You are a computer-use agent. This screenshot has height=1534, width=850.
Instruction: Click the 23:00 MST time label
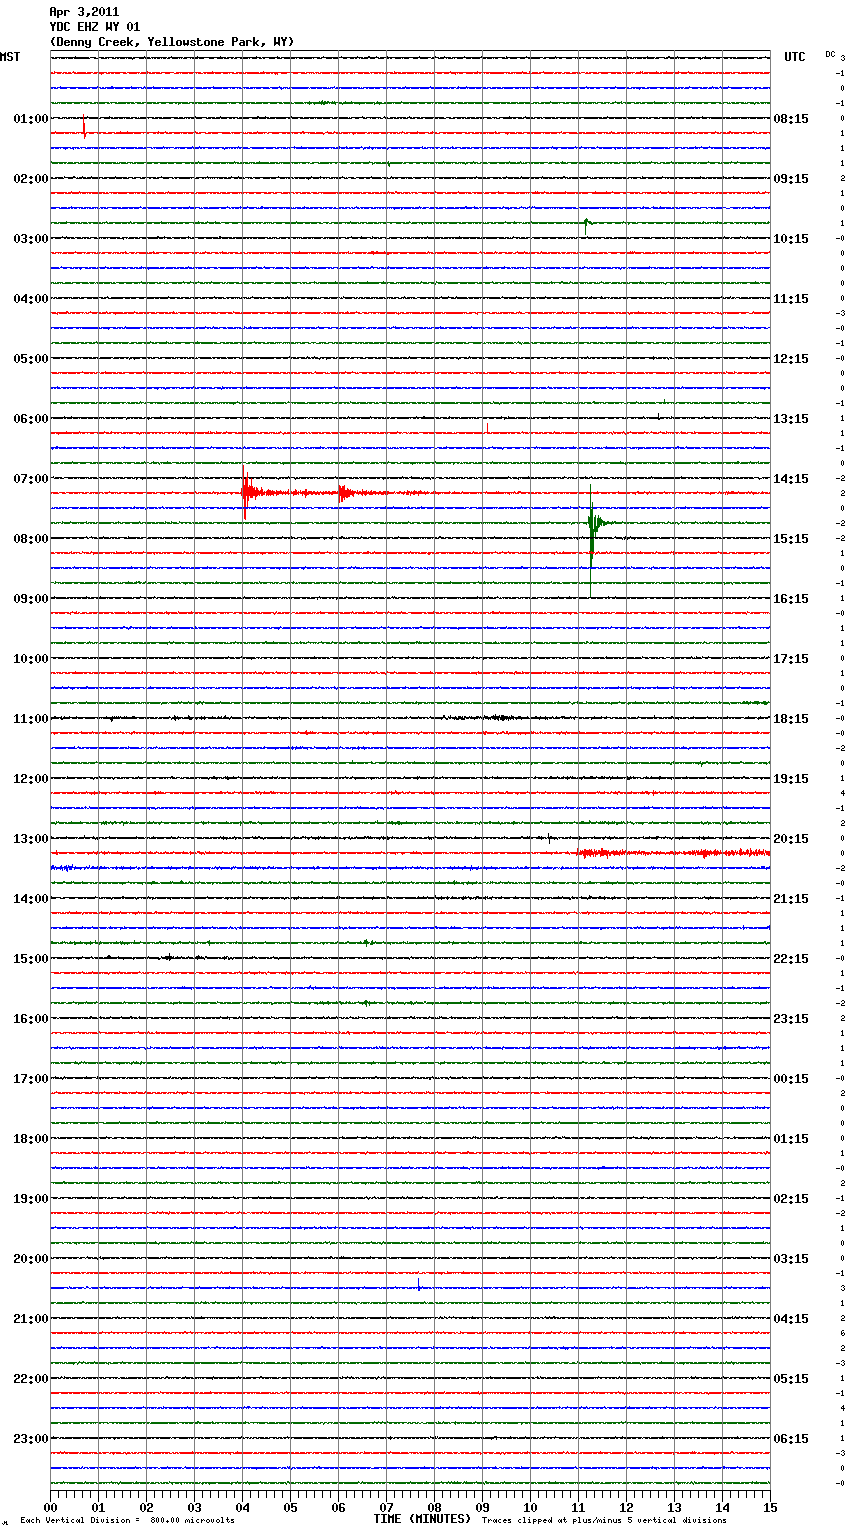(x=30, y=1439)
